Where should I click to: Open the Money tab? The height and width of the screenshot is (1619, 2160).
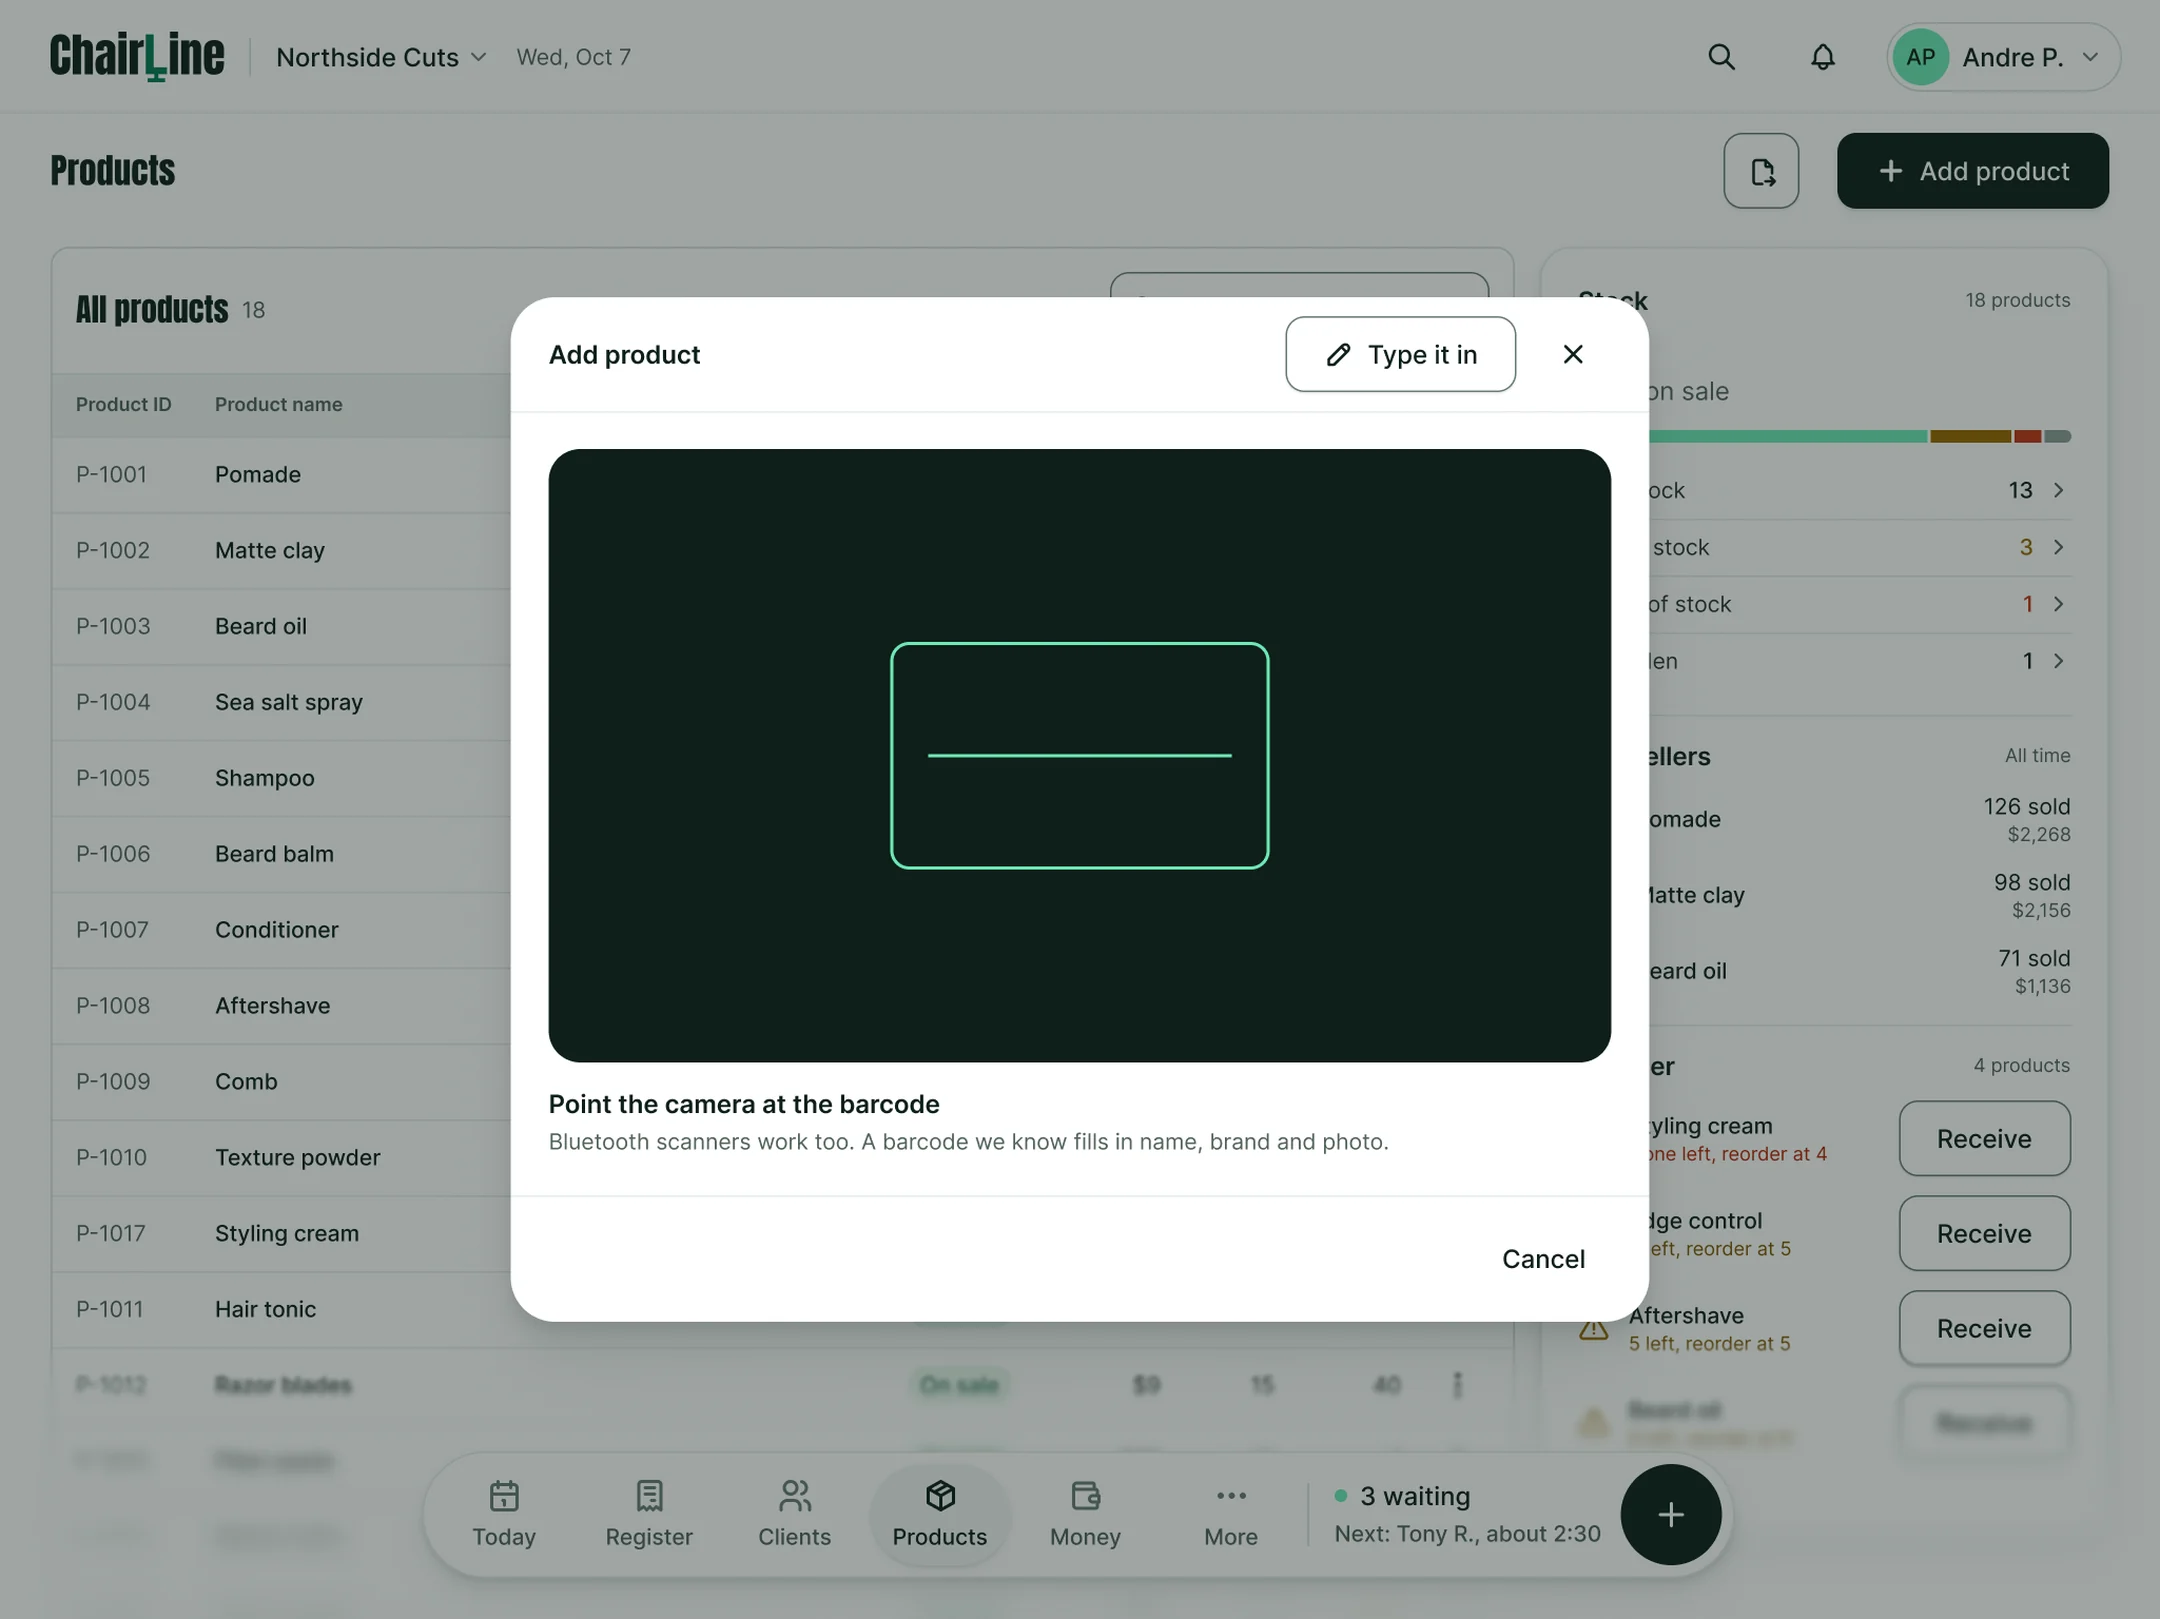pos(1085,1514)
